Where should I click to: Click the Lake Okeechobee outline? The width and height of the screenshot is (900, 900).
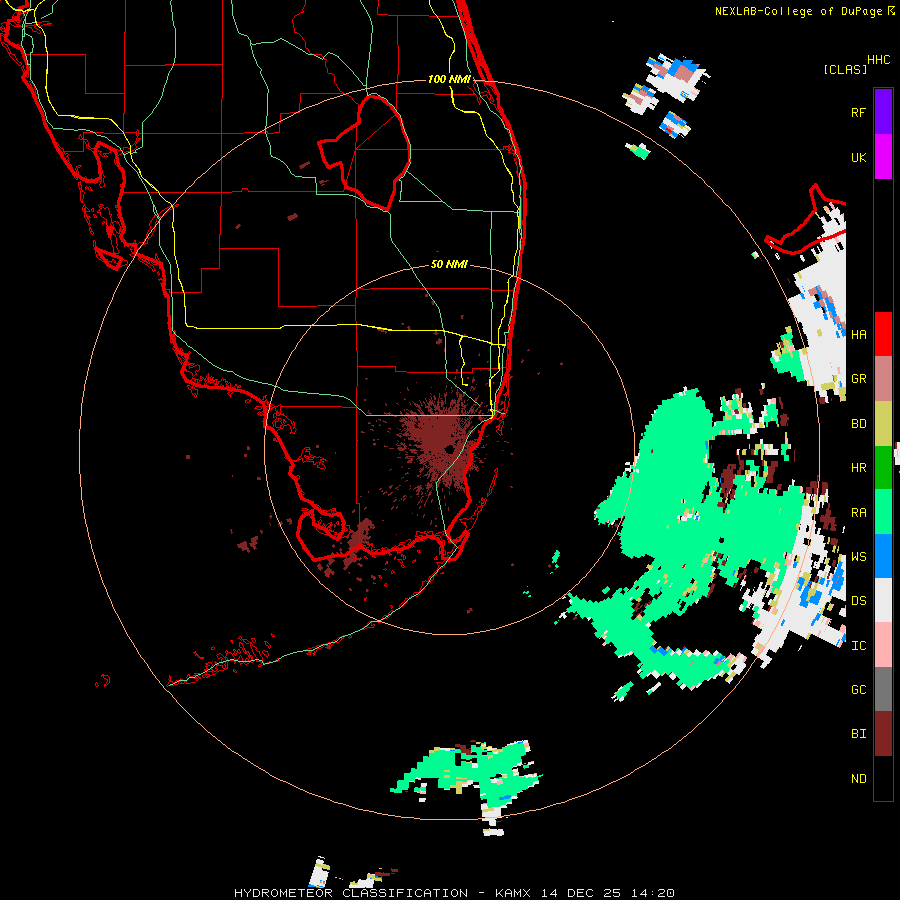(365, 152)
